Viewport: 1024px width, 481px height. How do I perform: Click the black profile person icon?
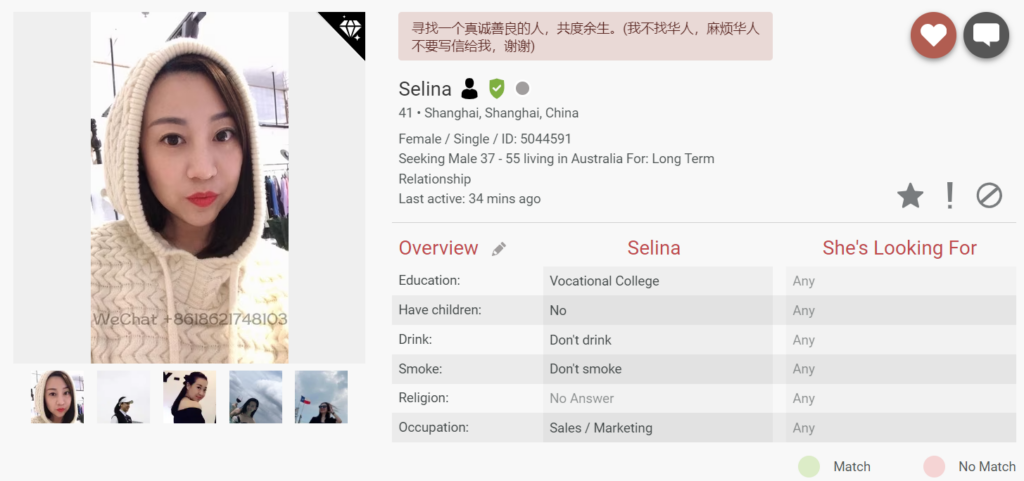click(x=470, y=89)
